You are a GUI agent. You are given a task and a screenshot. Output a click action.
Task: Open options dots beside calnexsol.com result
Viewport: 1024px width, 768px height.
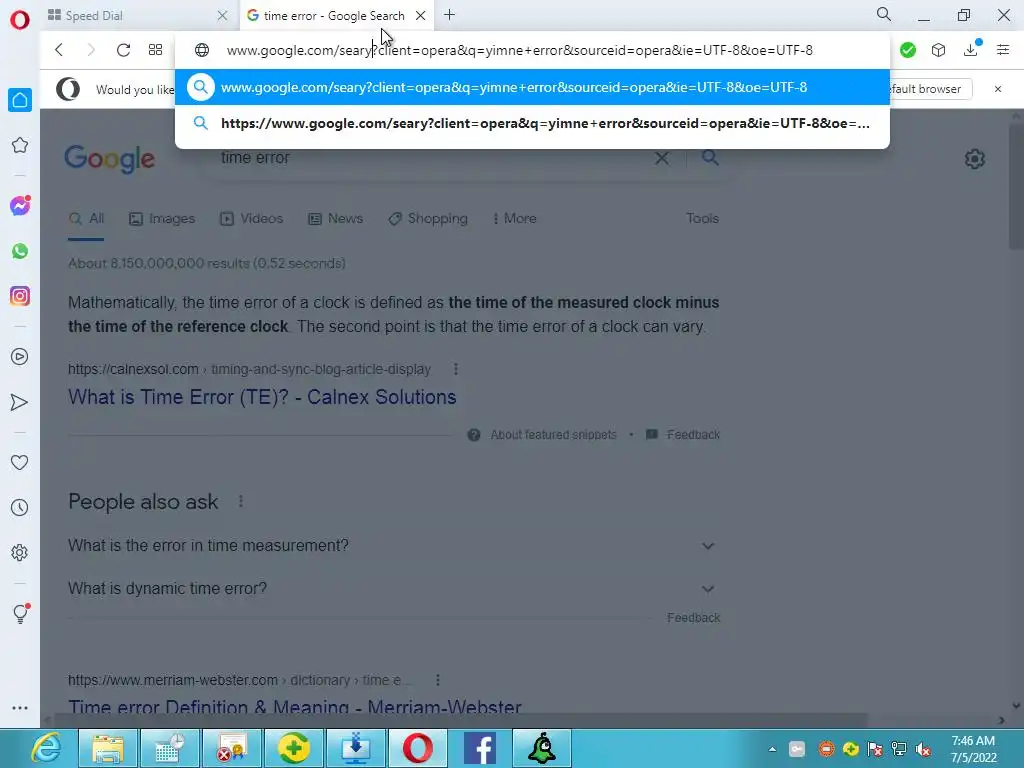[456, 369]
